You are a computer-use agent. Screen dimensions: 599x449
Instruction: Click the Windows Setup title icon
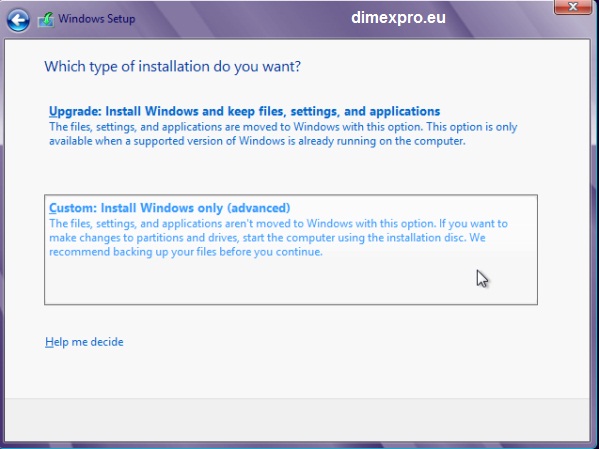[45, 19]
